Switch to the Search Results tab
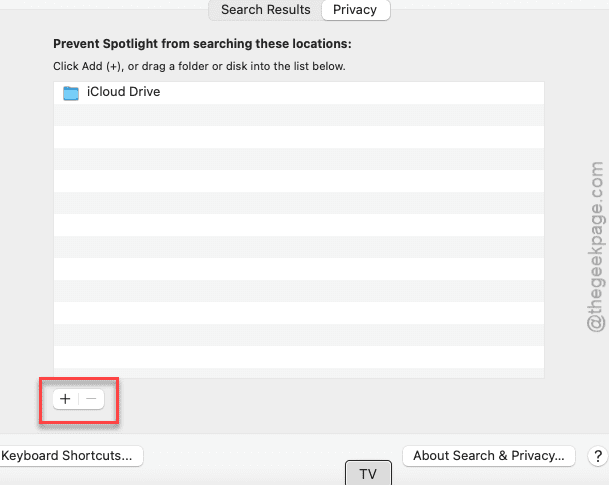609x485 pixels. point(264,10)
